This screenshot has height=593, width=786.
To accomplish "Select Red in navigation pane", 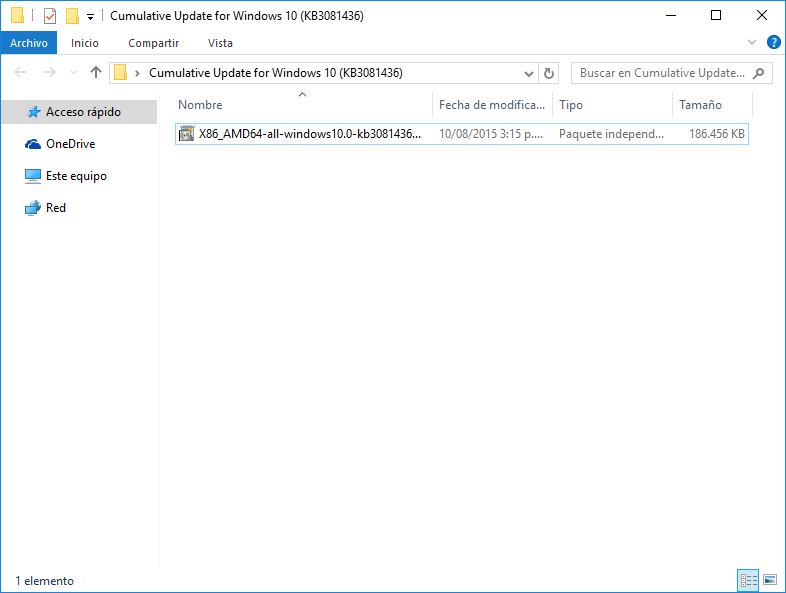I will 56,208.
